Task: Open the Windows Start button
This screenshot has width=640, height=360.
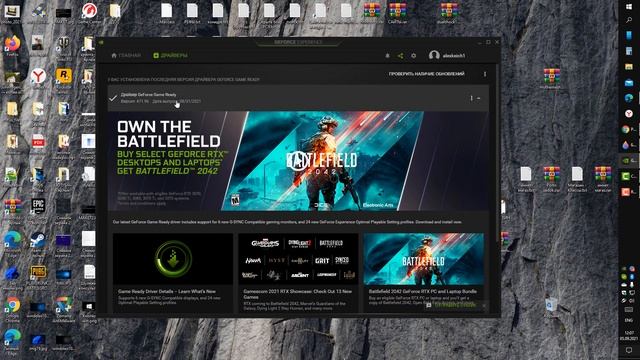Action: click(629, 7)
